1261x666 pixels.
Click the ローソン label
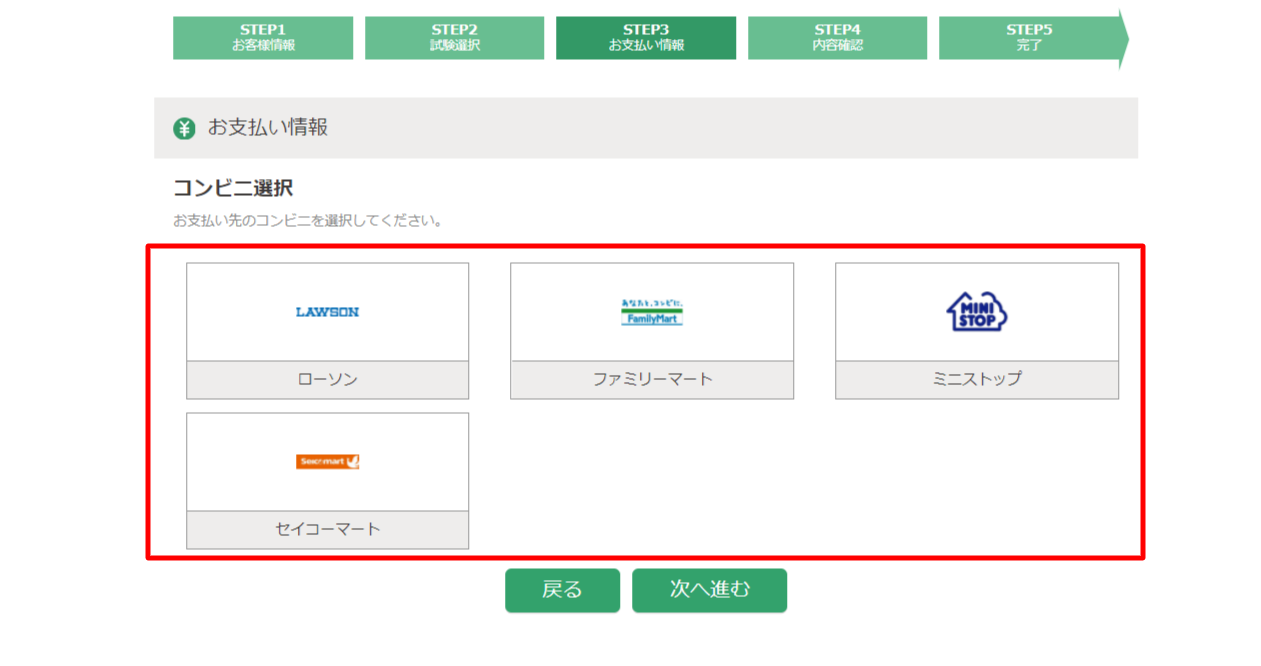coord(327,380)
